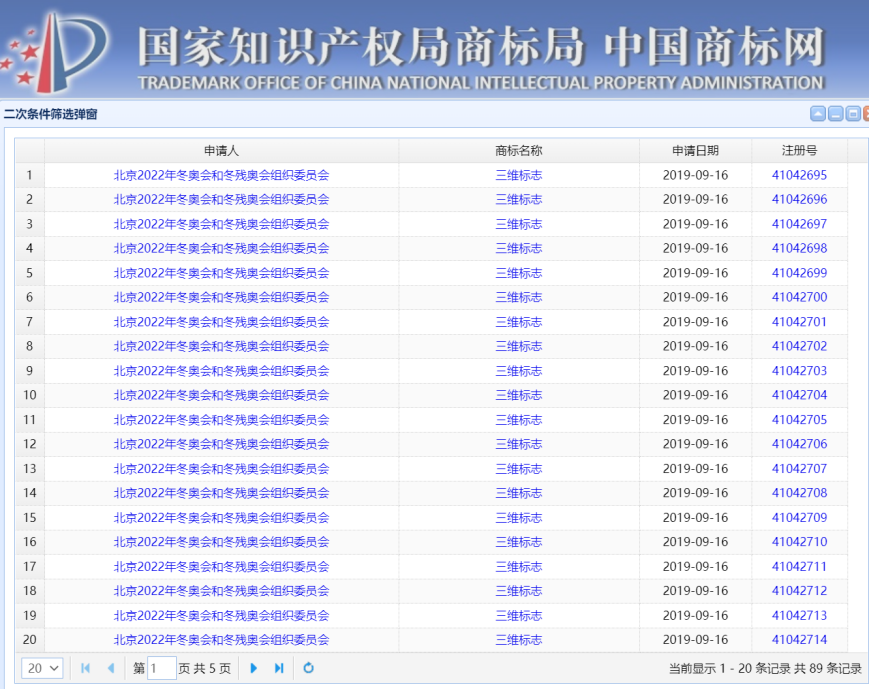Open the 三维标志 trademark link in row 14
The height and width of the screenshot is (689, 869).
519,493
